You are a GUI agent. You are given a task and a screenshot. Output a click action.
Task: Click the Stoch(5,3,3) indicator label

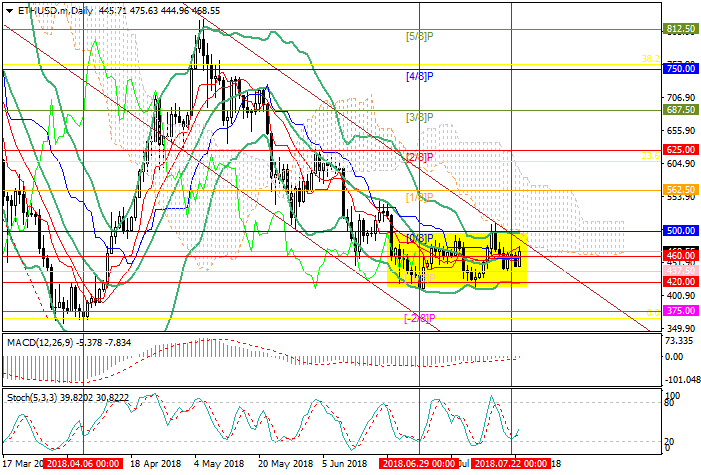(32, 398)
